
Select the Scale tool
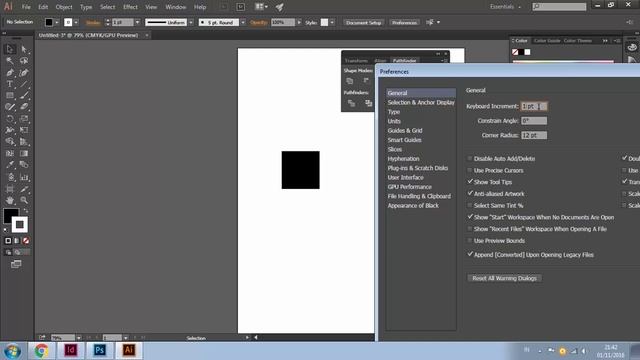24,119
